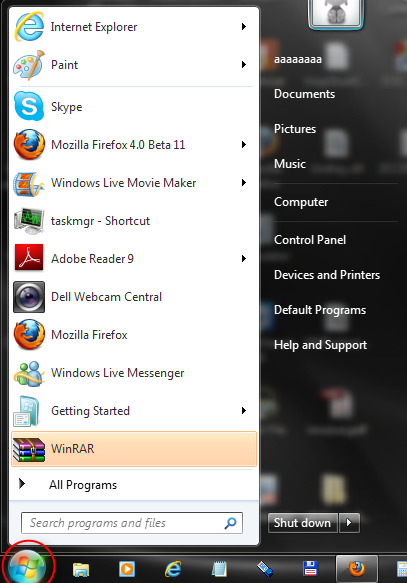407x583 pixels.
Task: Open Computer from Start menu
Action: pos(301,202)
